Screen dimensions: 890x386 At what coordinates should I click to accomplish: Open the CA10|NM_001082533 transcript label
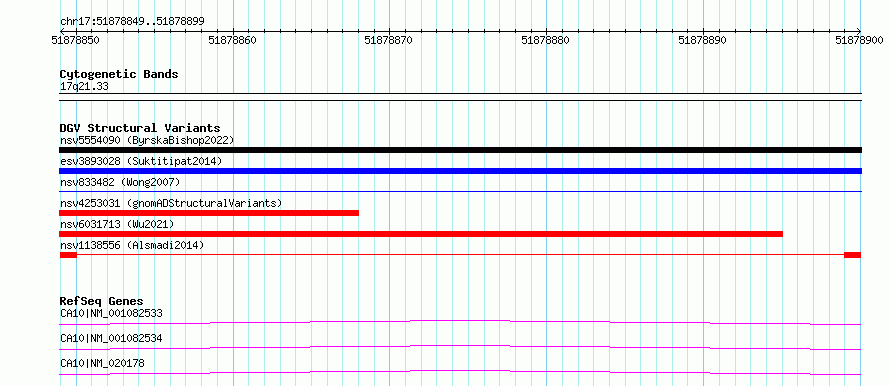[111, 313]
